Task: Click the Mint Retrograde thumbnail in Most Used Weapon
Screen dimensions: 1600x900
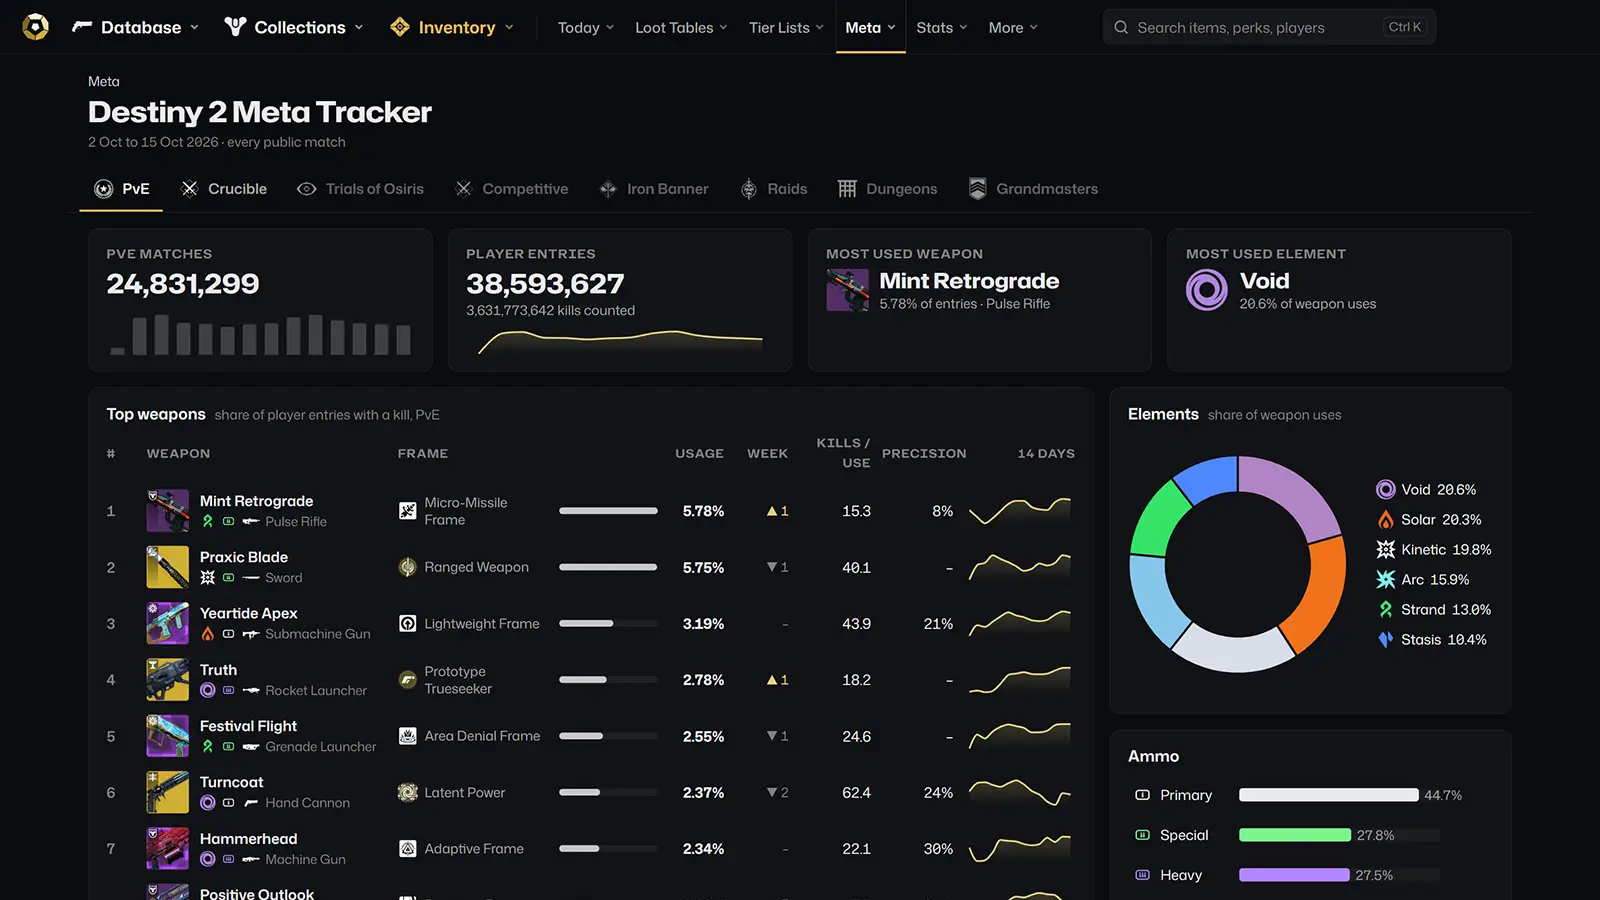Action: (847, 291)
